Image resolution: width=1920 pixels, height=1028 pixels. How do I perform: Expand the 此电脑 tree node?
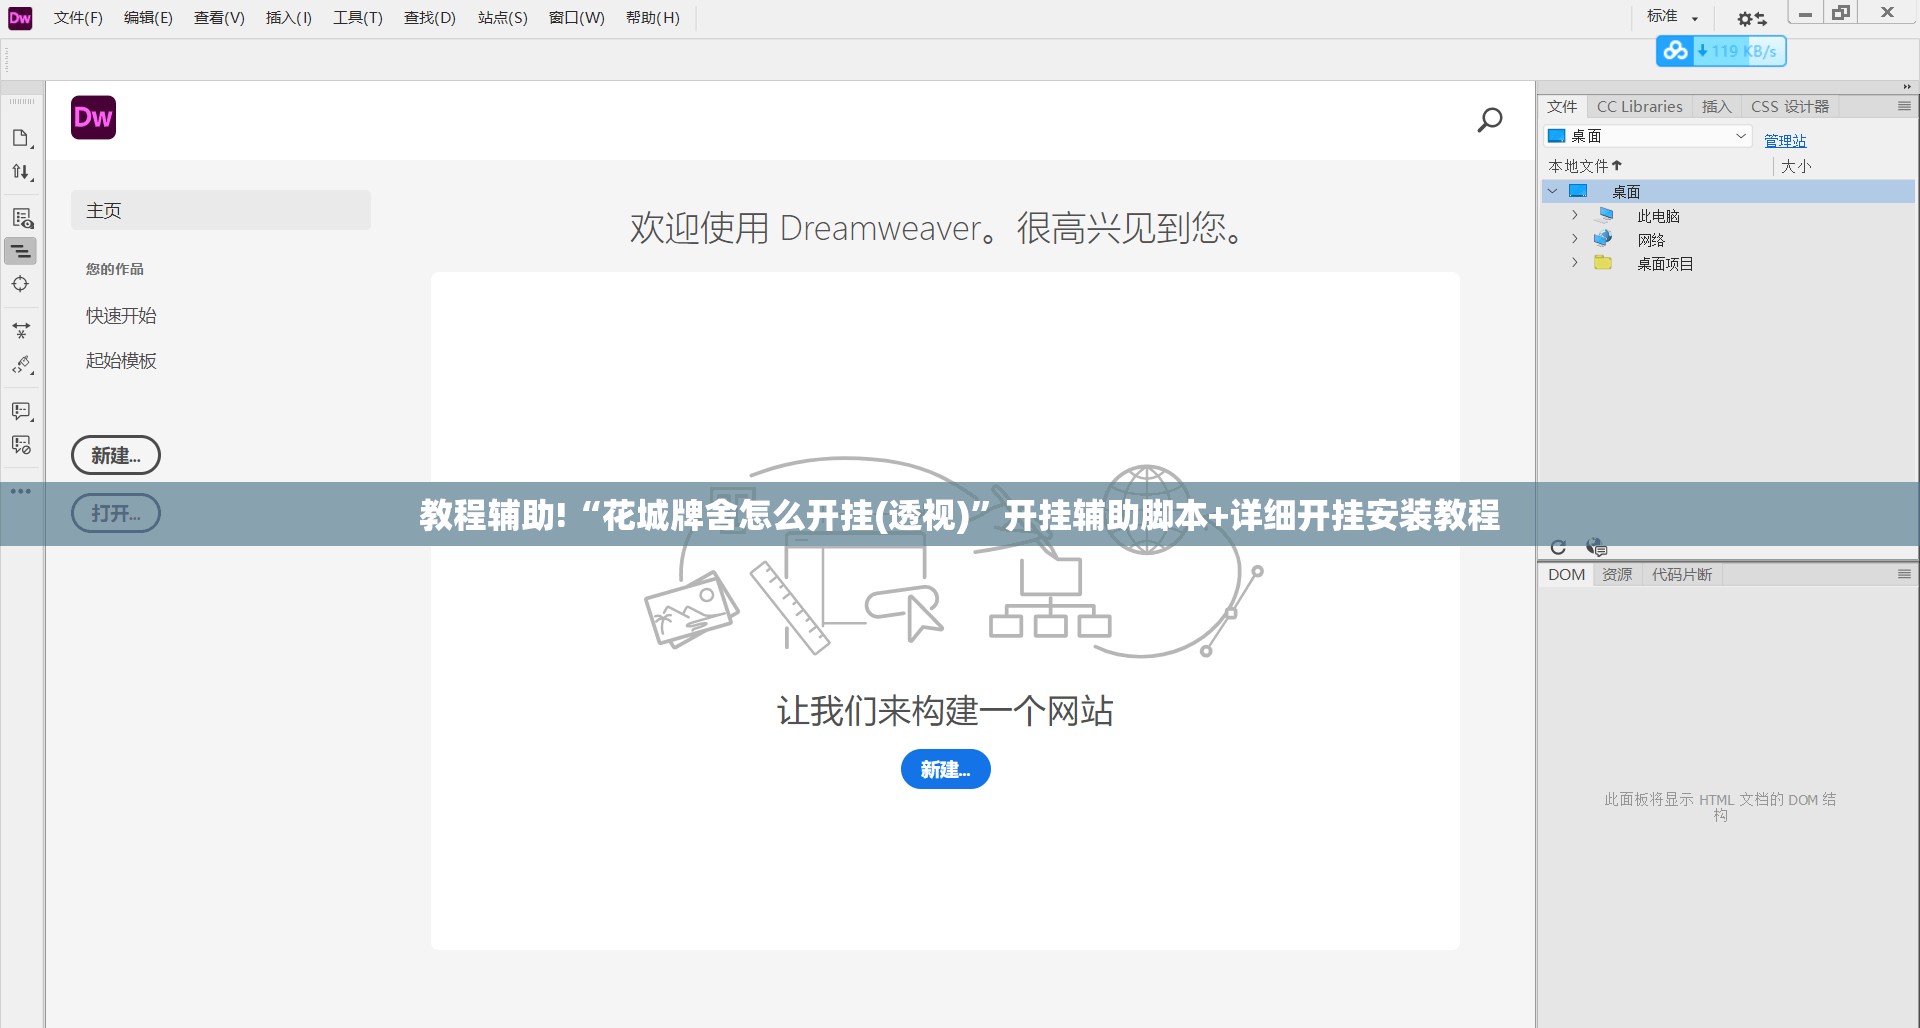(1574, 215)
